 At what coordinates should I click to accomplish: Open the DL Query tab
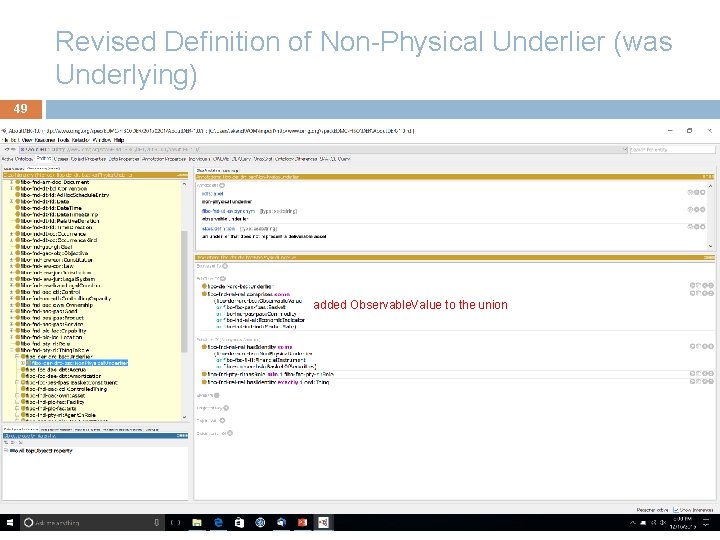[242, 159]
